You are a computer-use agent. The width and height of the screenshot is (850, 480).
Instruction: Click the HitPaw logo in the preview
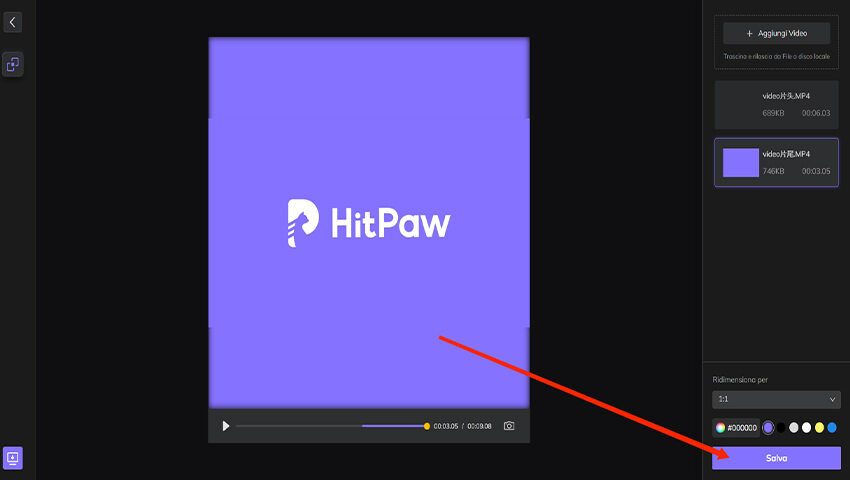pyautogui.click(x=369, y=223)
